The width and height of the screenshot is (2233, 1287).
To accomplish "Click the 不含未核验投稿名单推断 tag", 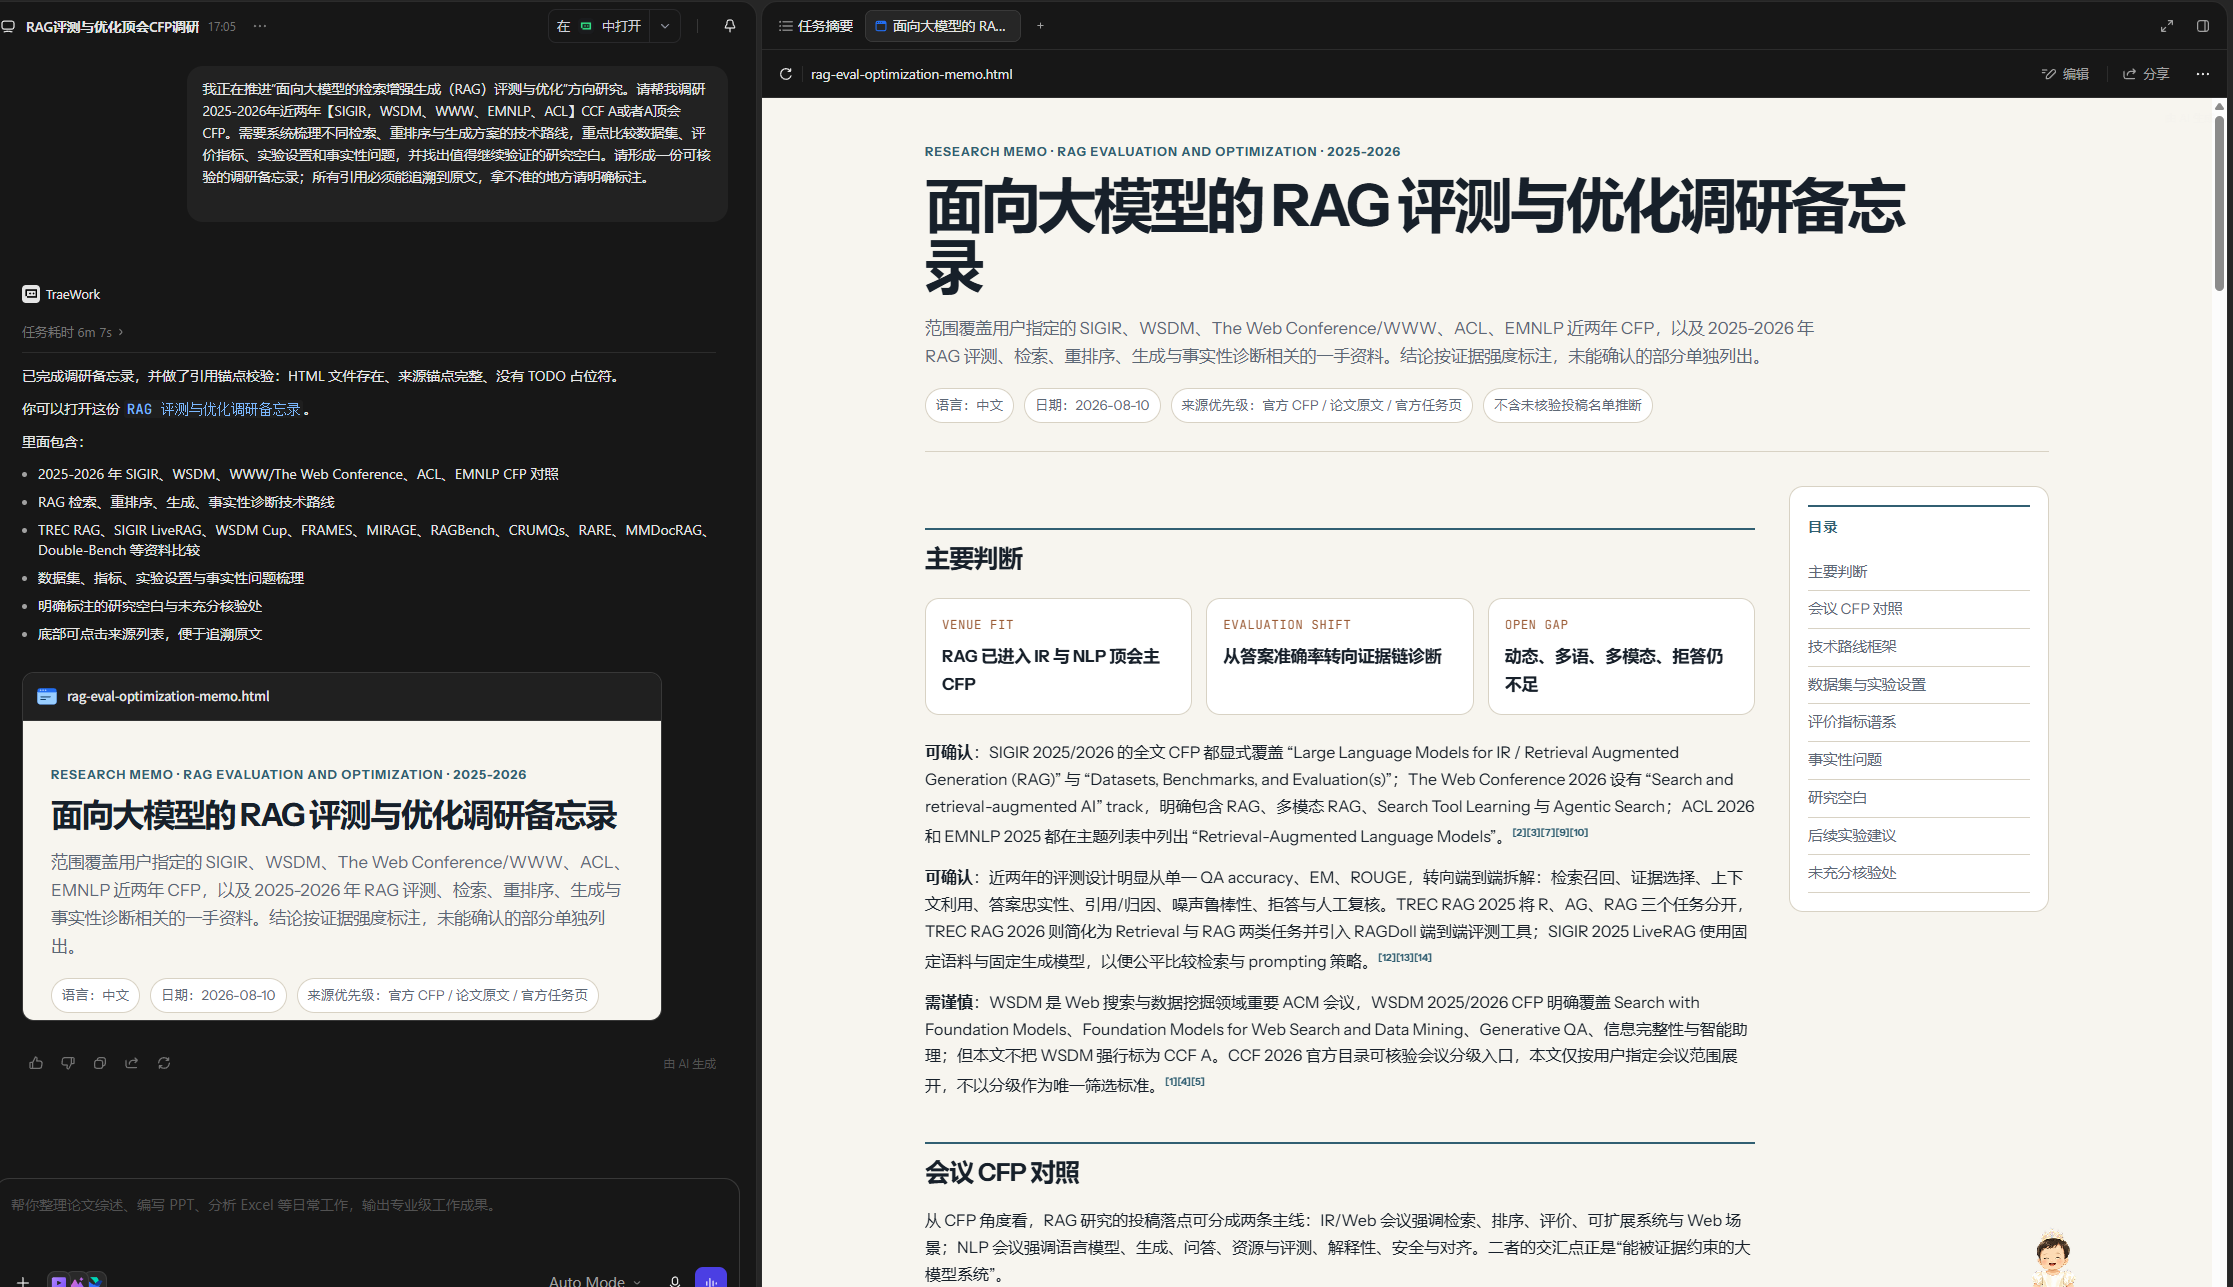I will point(1567,405).
